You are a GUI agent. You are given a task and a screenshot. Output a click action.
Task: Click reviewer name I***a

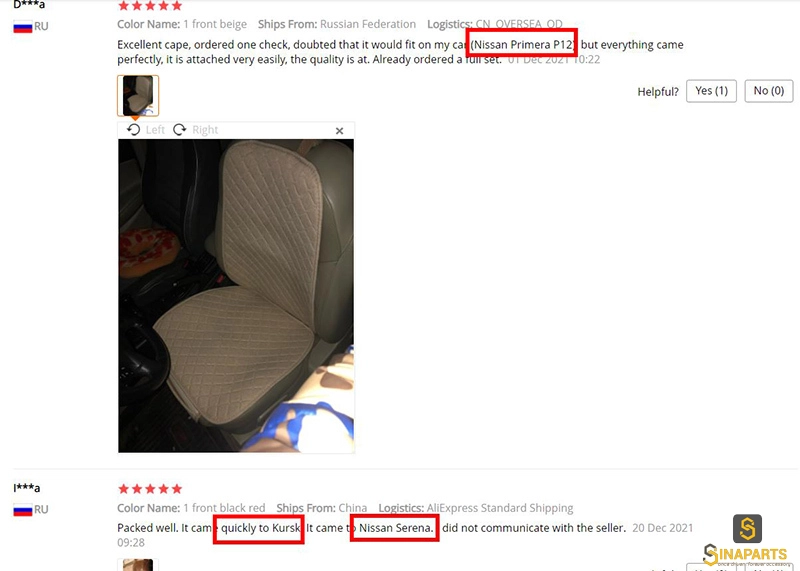[27, 488]
